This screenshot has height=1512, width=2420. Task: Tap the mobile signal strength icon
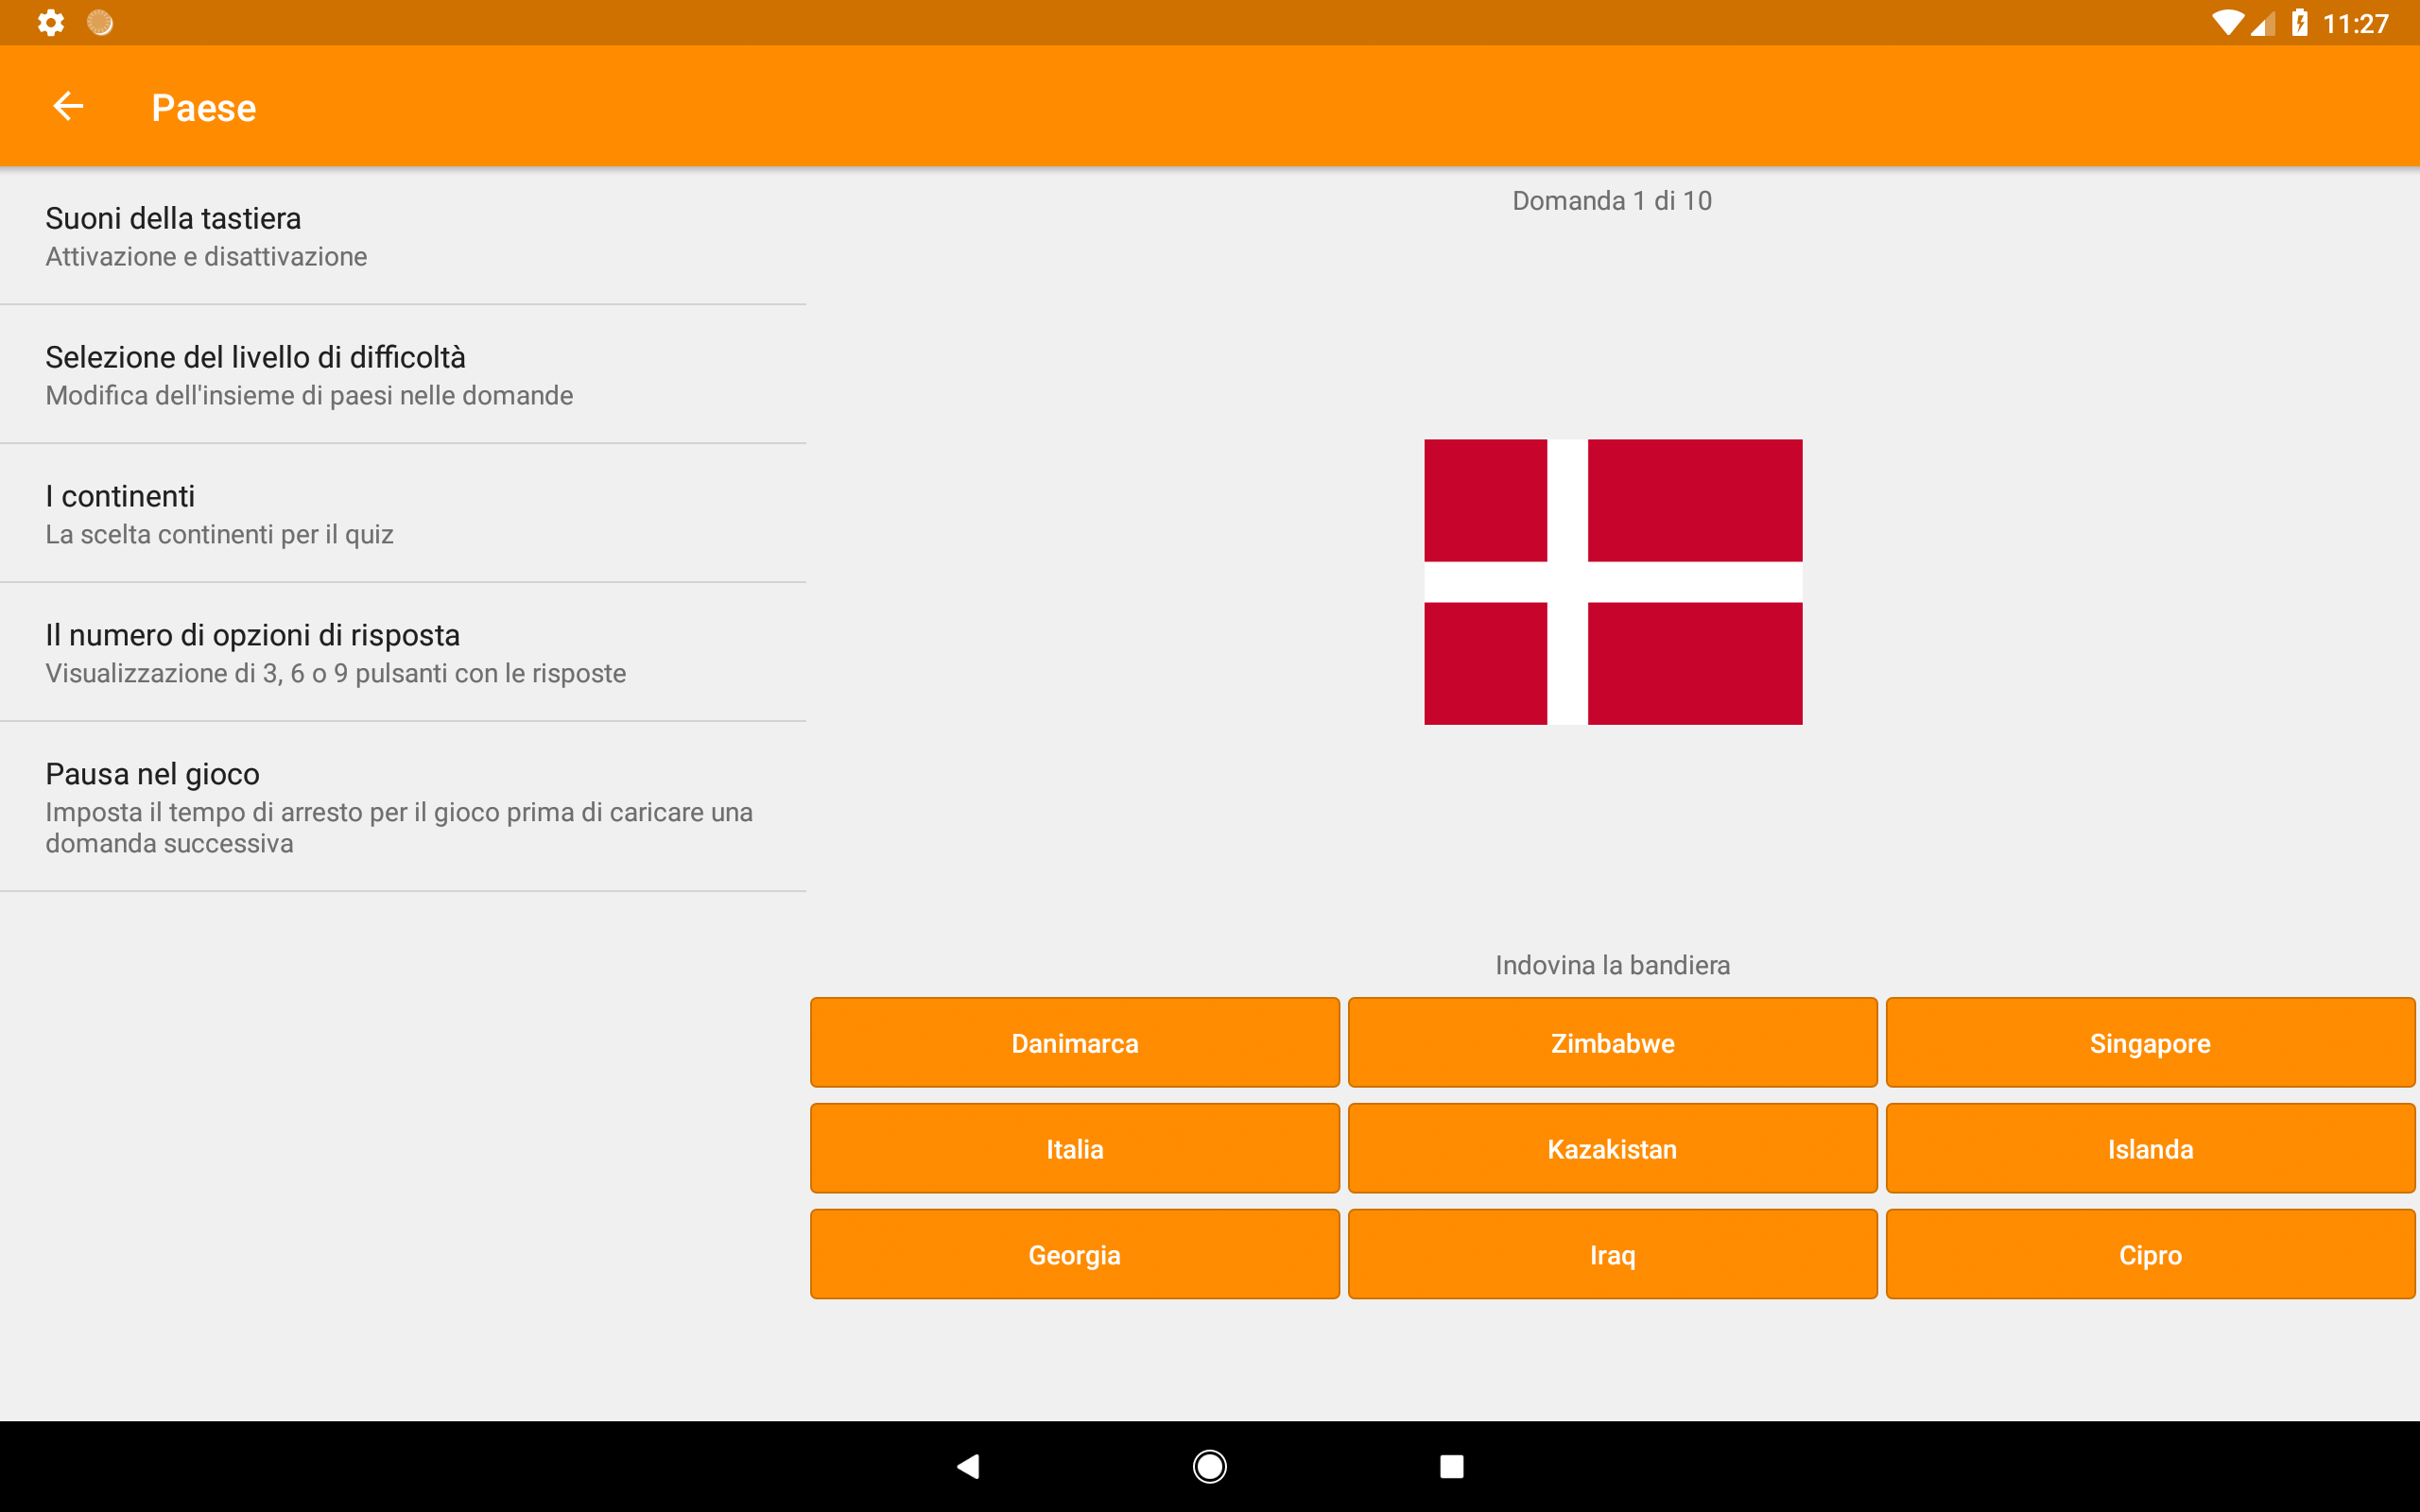coord(2263,23)
